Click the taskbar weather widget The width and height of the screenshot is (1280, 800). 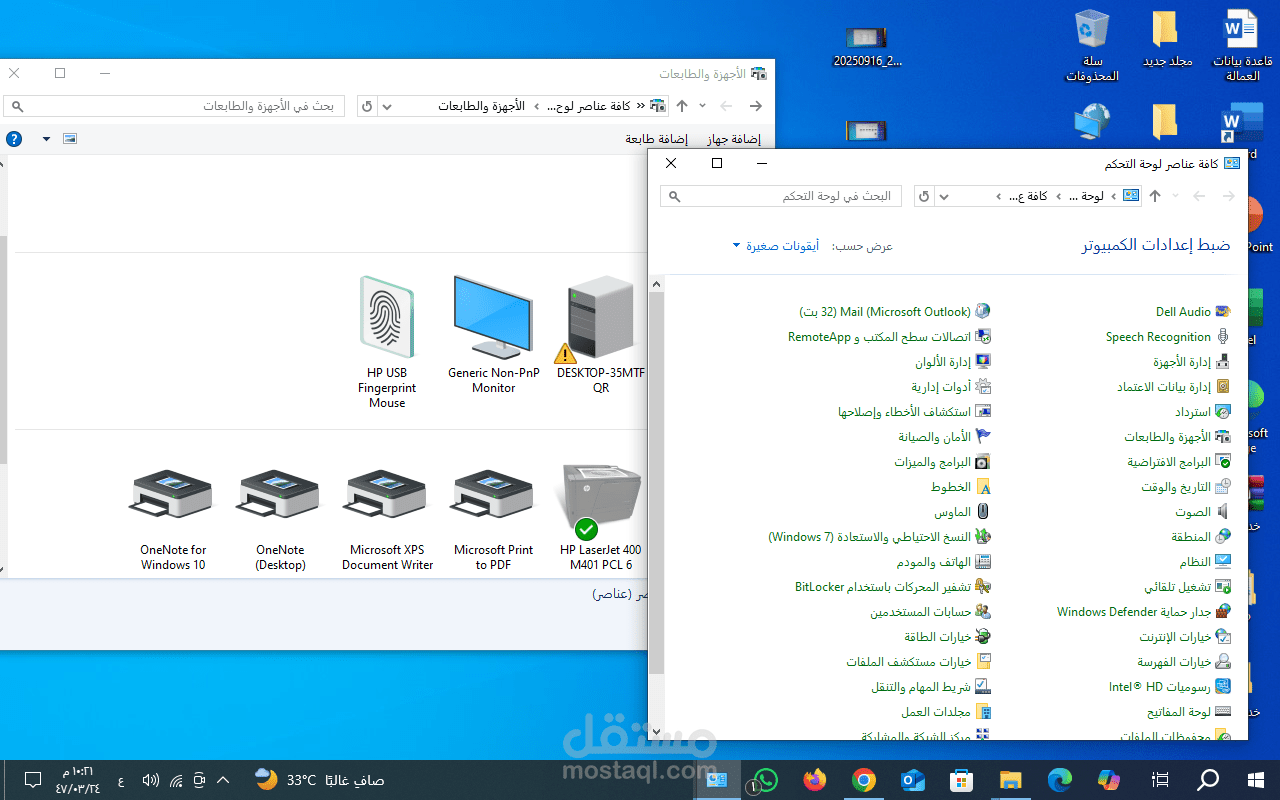click(x=318, y=780)
